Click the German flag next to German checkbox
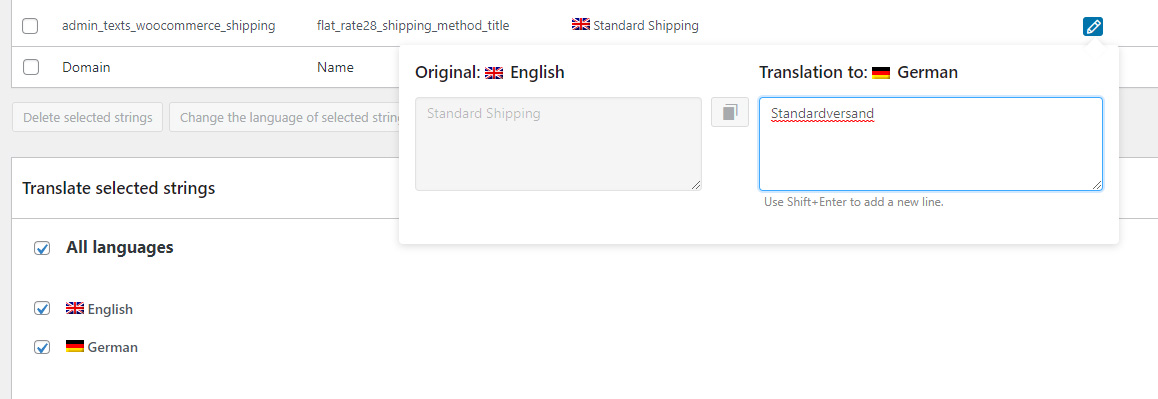Image resolution: width=1158 pixels, height=399 pixels. coord(75,346)
